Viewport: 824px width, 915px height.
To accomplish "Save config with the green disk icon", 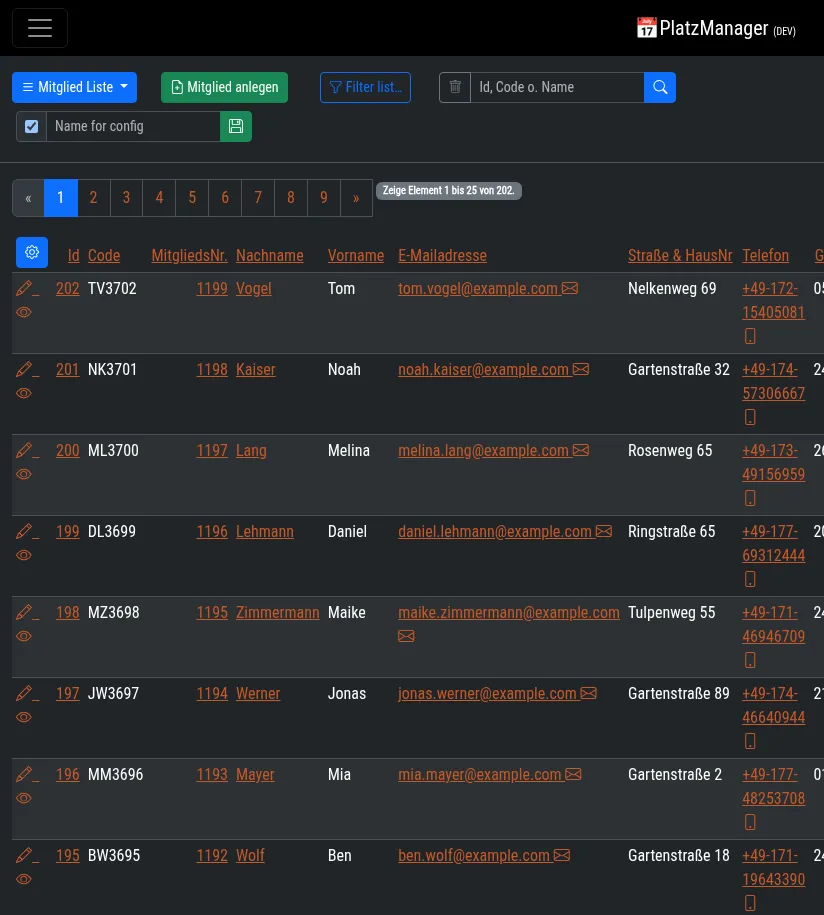I will tap(236, 127).
